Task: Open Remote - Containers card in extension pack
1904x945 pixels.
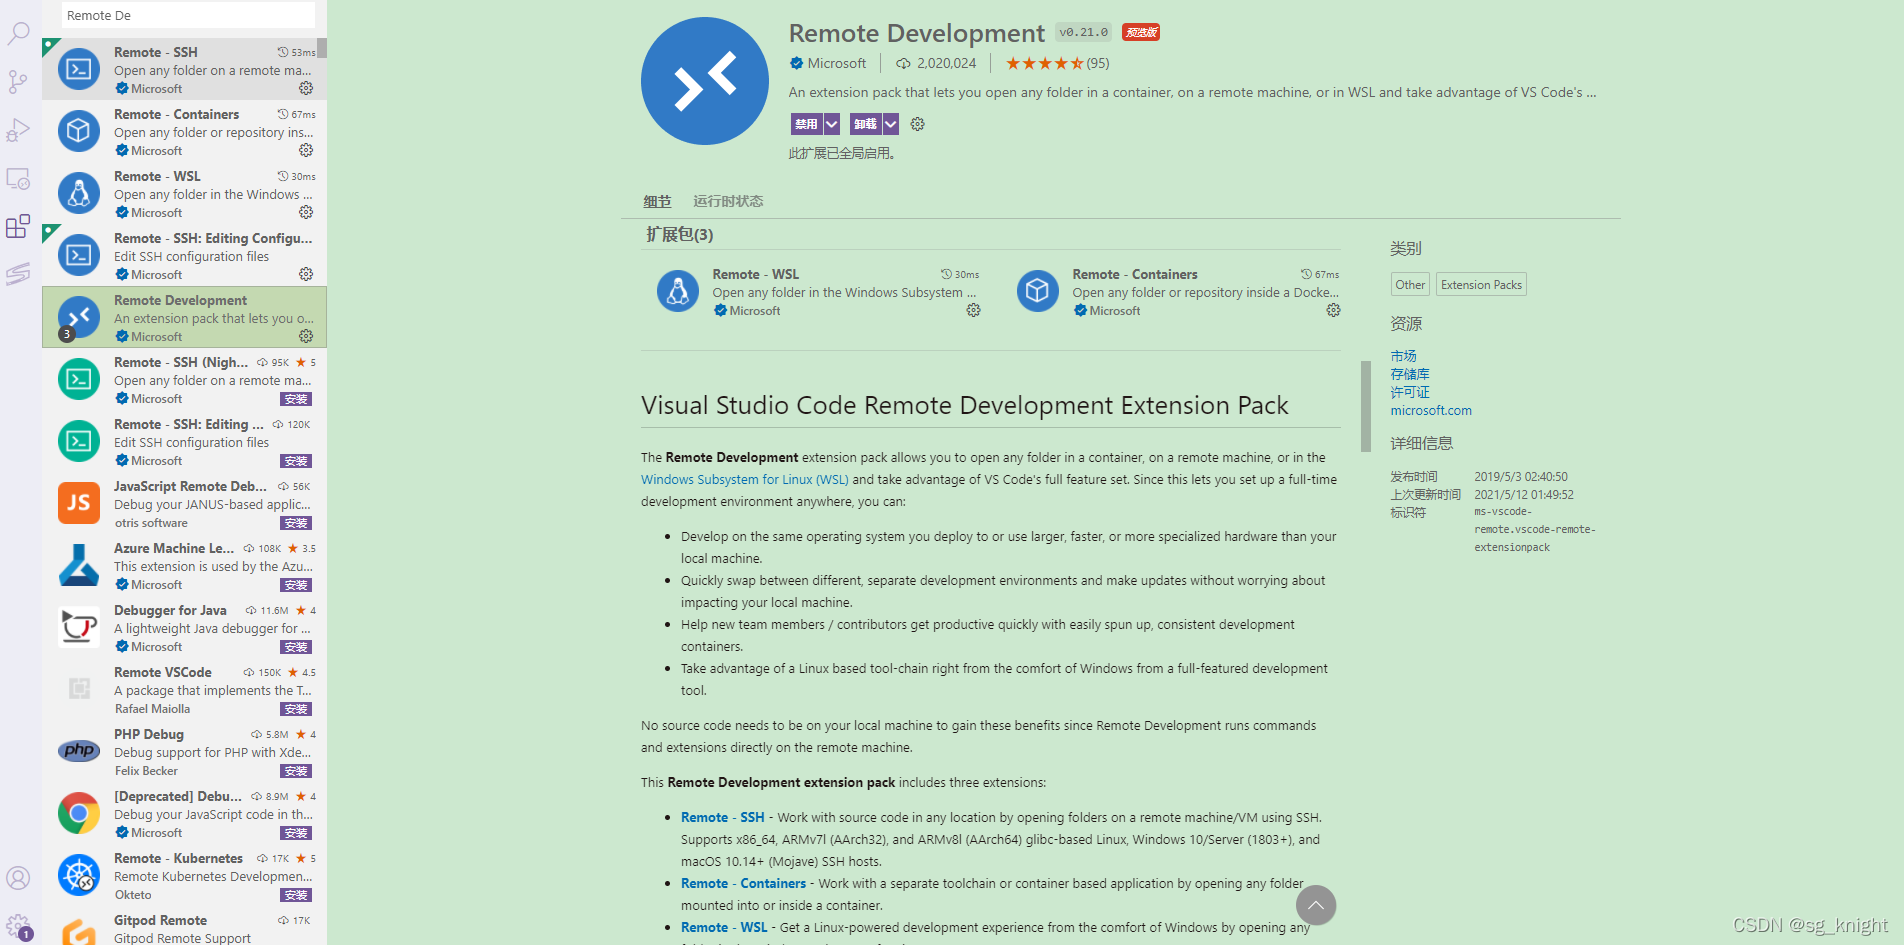Action: (x=1180, y=292)
